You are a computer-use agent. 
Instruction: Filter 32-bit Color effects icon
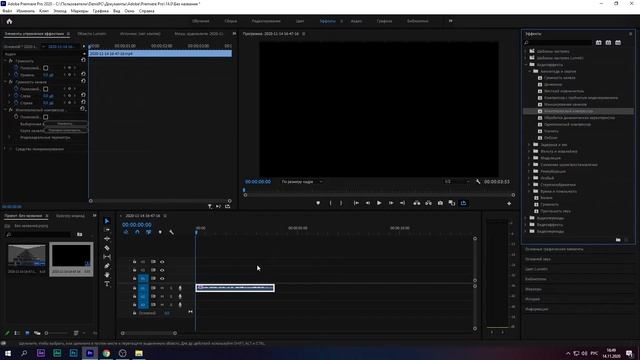click(x=608, y=42)
